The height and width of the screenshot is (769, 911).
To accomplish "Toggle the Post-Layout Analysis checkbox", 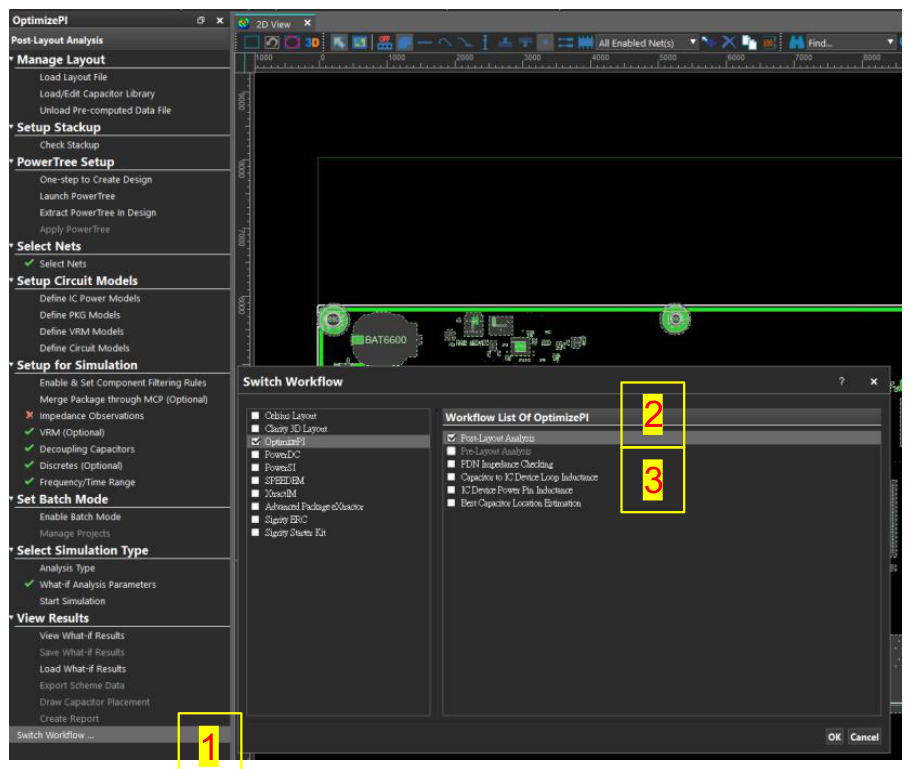I will (451, 437).
